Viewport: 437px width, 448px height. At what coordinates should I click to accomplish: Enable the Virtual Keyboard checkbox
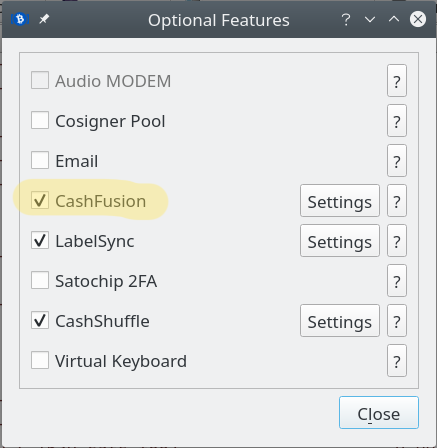click(40, 360)
